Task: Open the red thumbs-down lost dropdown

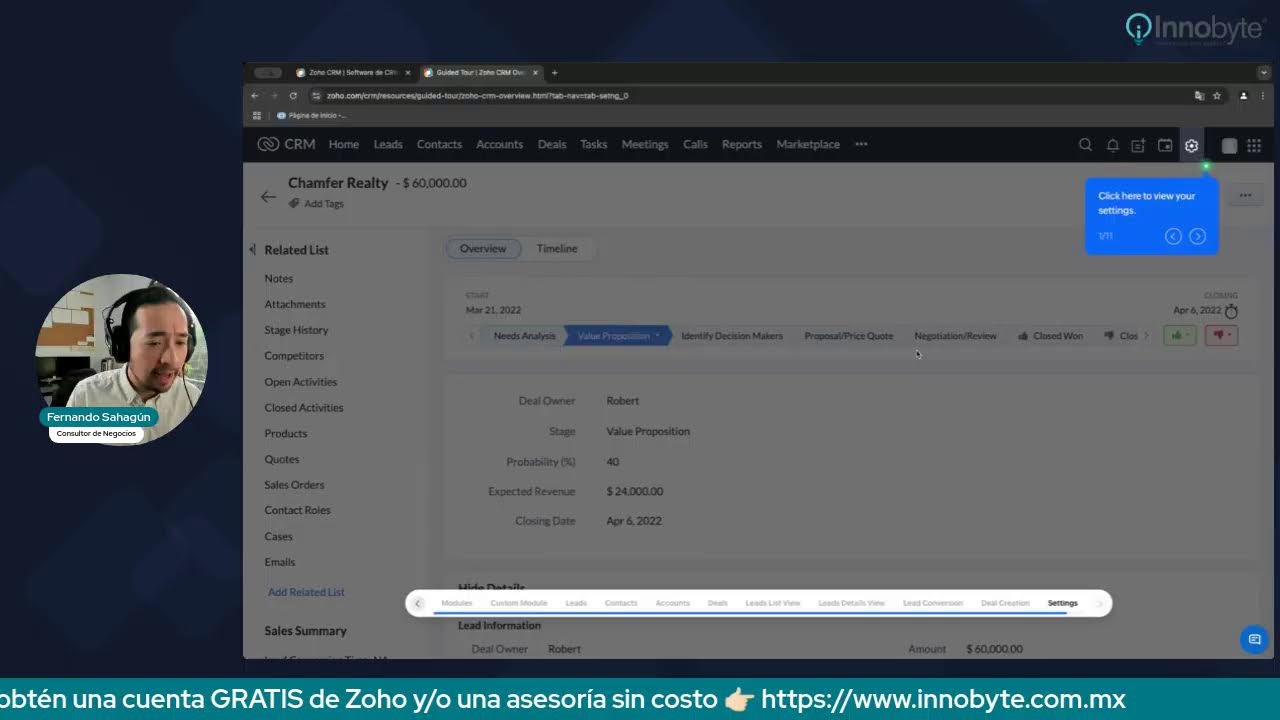Action: [x=1221, y=336]
